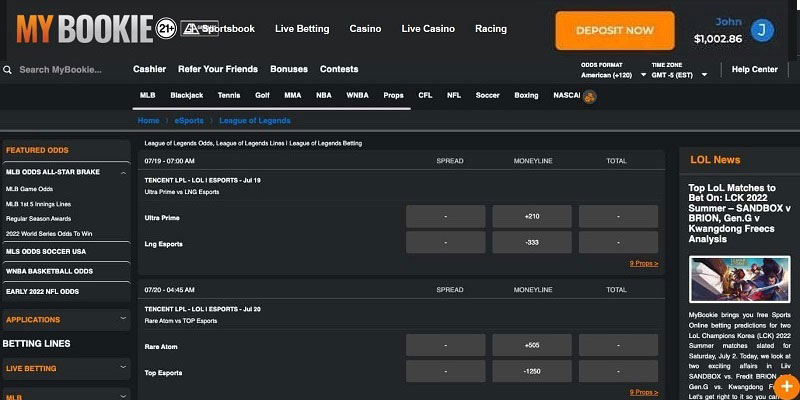Click inside the Search MyBookie field
This screenshot has width=800, height=400.
tap(65, 70)
